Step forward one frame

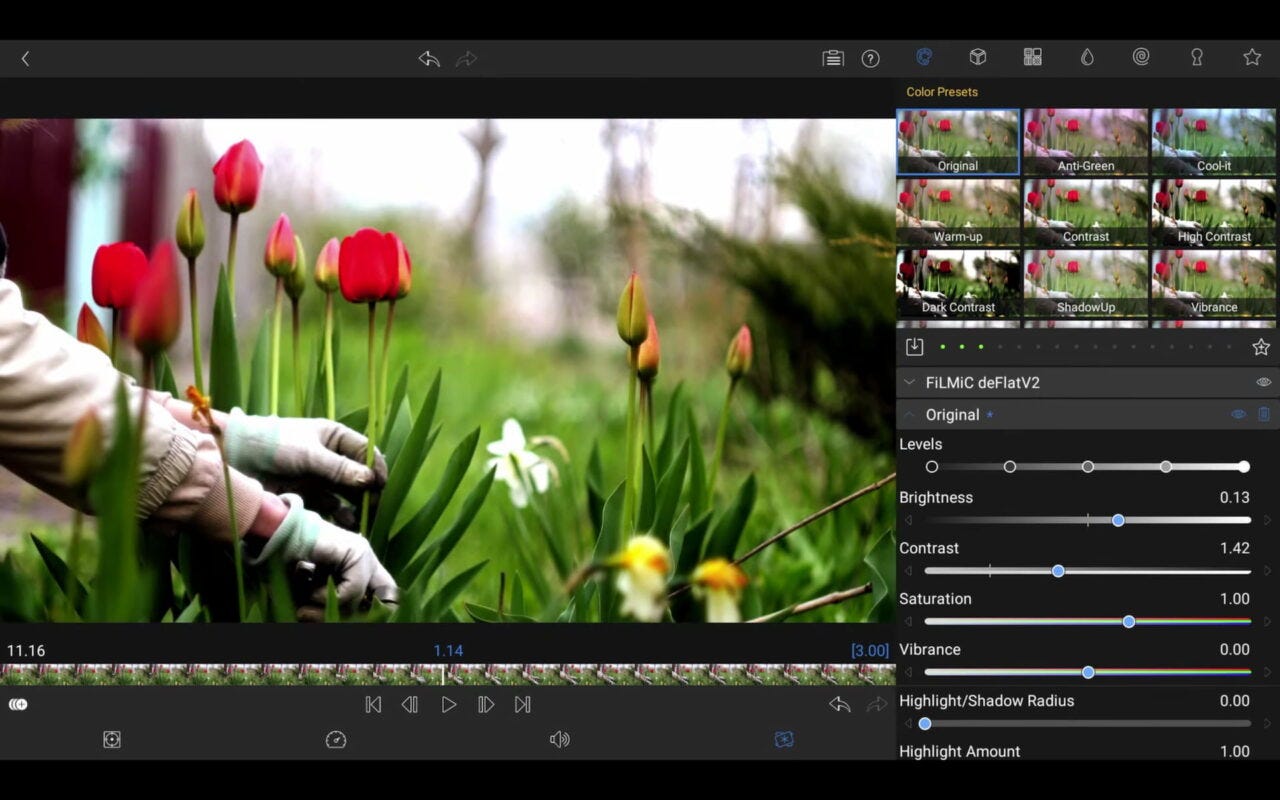(486, 705)
